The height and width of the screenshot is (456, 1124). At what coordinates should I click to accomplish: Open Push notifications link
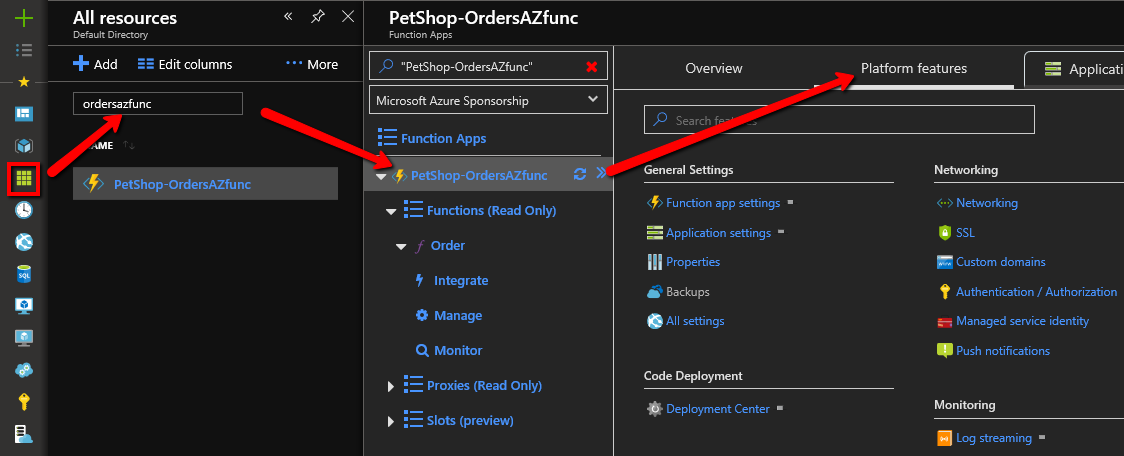click(x=1003, y=351)
